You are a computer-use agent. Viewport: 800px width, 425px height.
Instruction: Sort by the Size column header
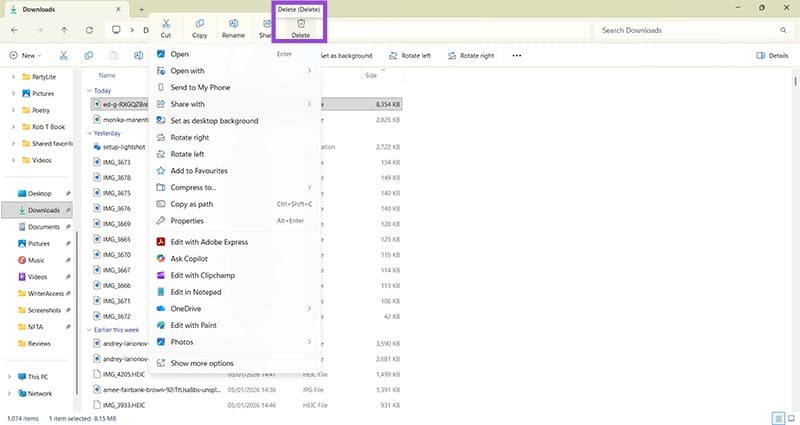371,76
